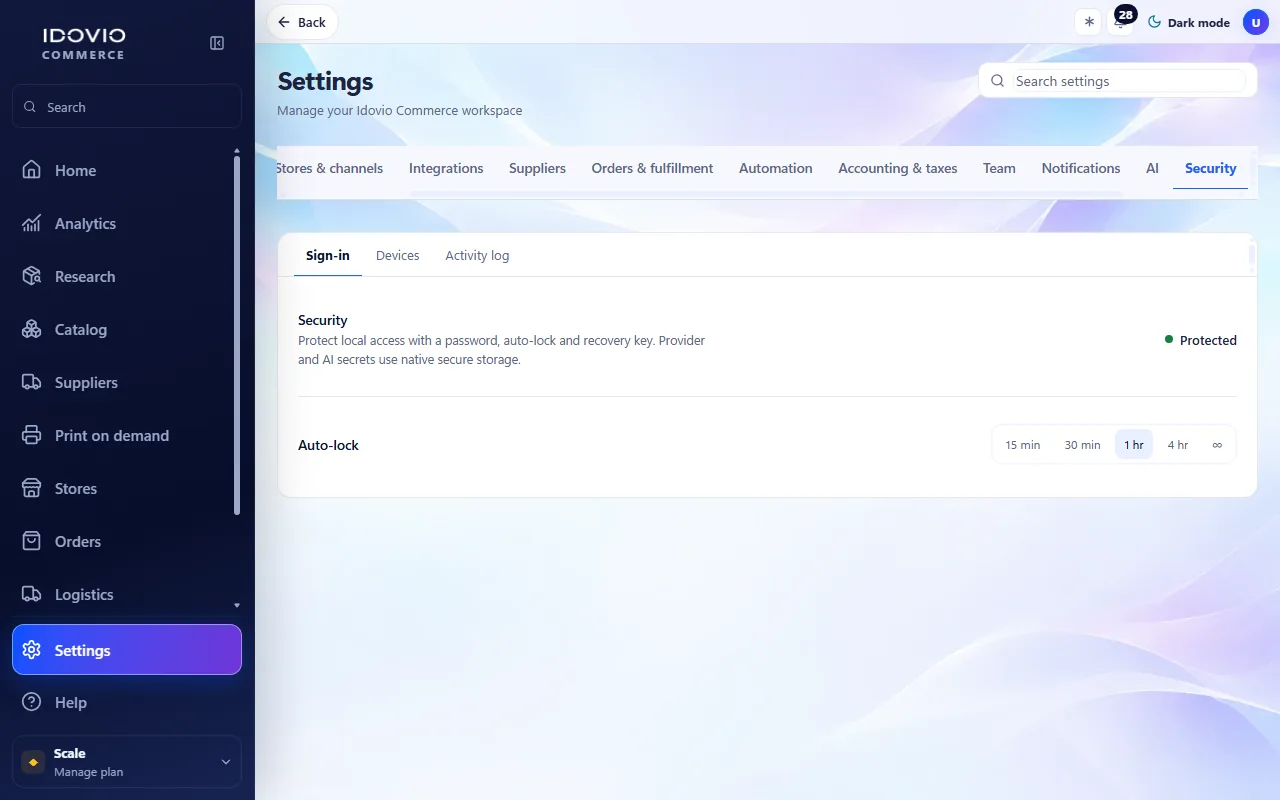Screen dimensions: 1280x800
Task: Click the Protected status indicator
Action: (1201, 340)
